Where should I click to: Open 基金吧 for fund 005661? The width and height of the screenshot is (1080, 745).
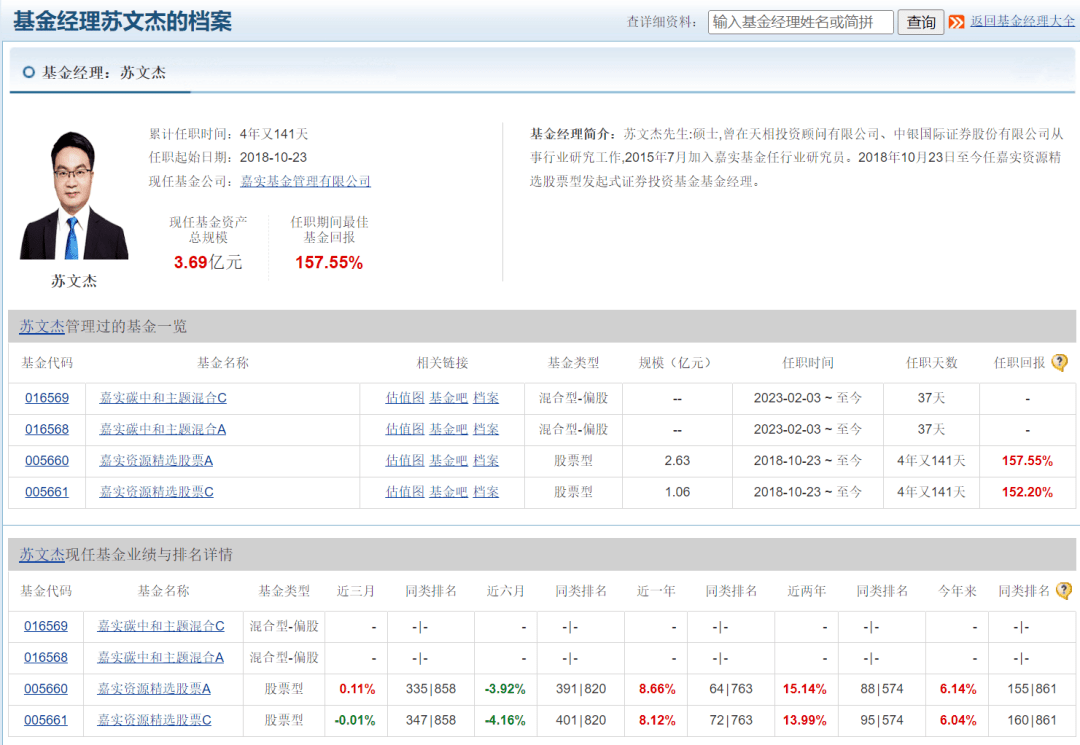tap(448, 492)
